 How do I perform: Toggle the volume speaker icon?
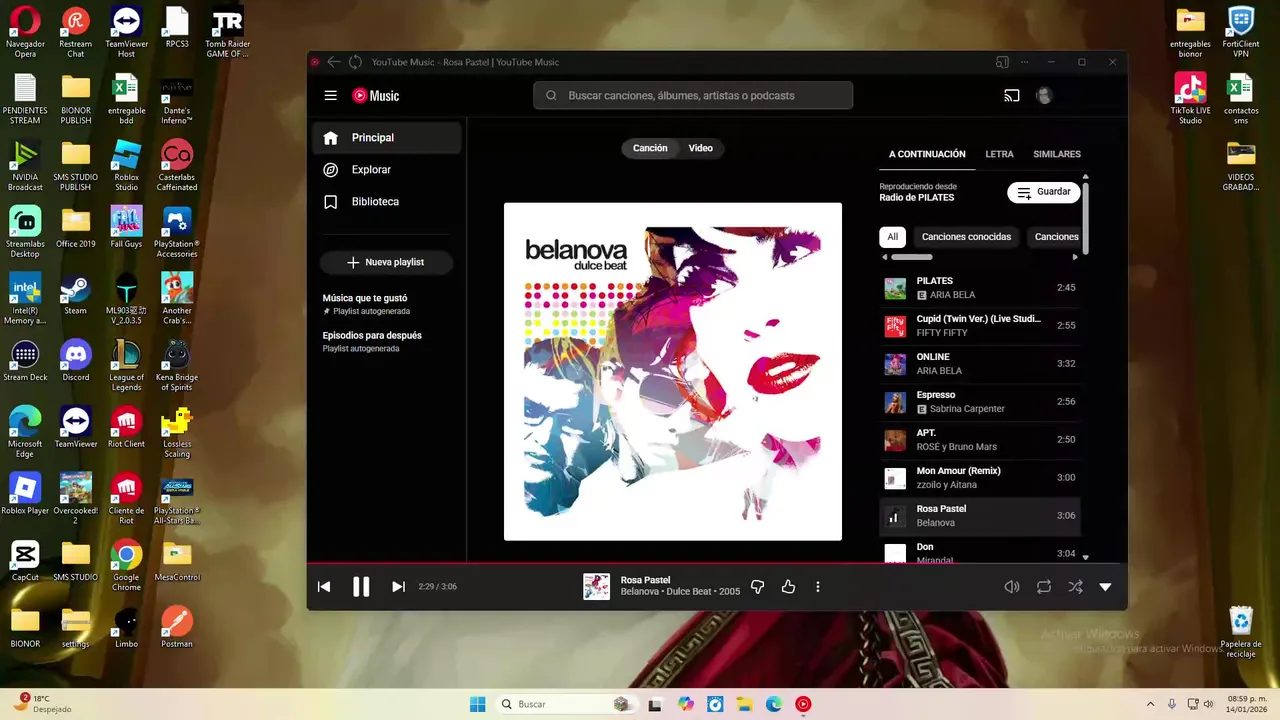(x=1012, y=587)
